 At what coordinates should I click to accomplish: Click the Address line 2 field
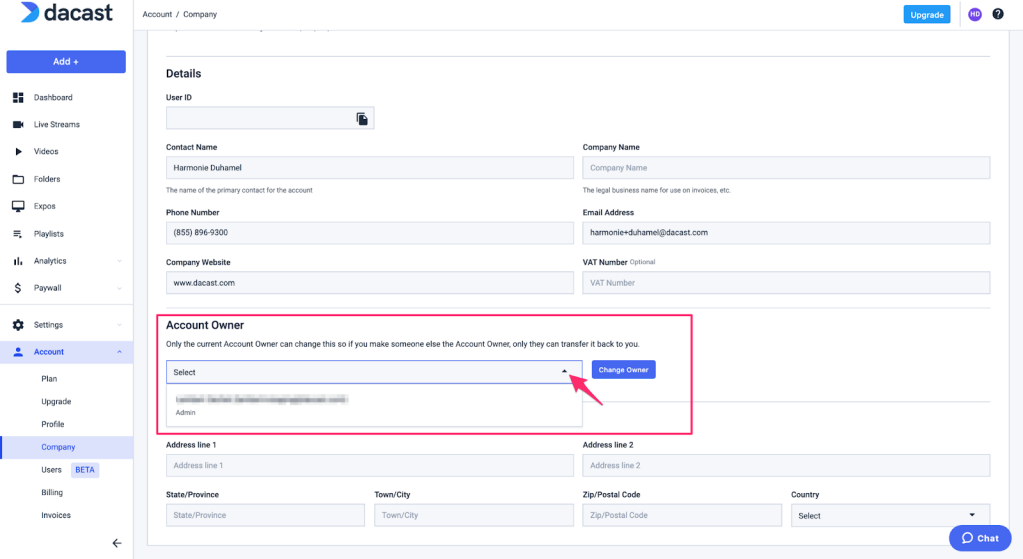coord(786,465)
